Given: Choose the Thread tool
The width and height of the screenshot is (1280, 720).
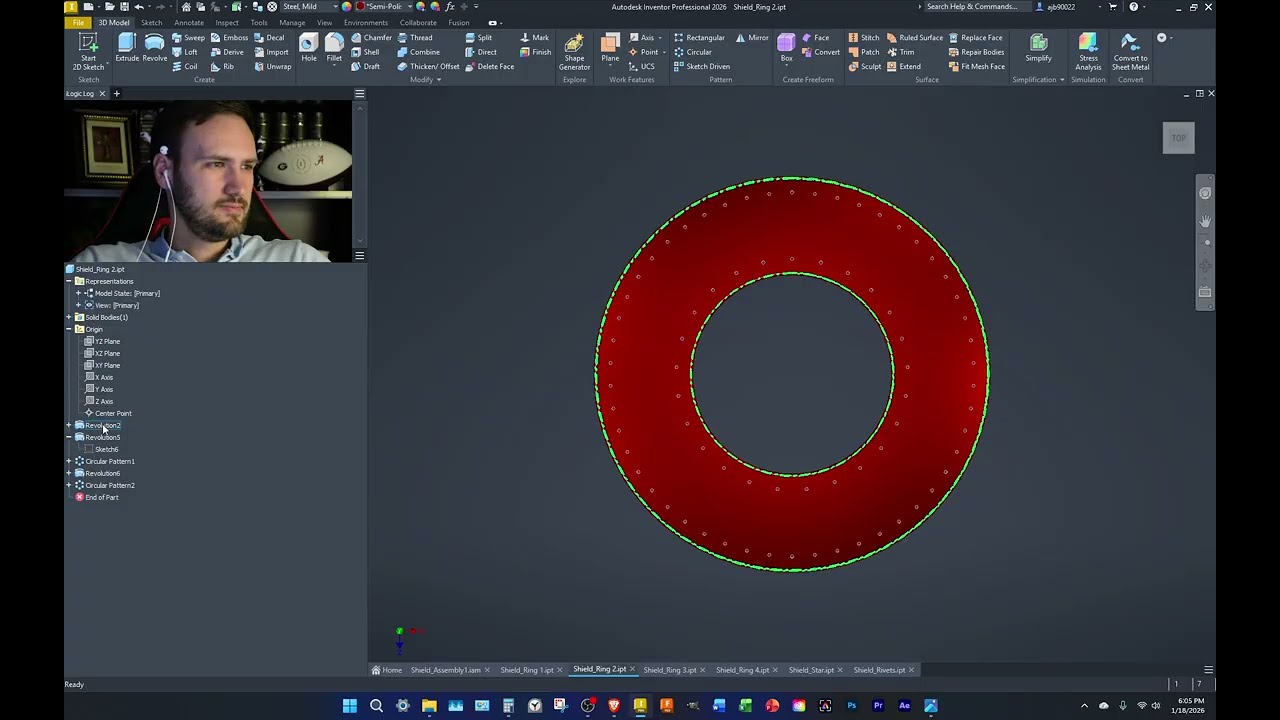Looking at the screenshot, I should click(x=415, y=38).
